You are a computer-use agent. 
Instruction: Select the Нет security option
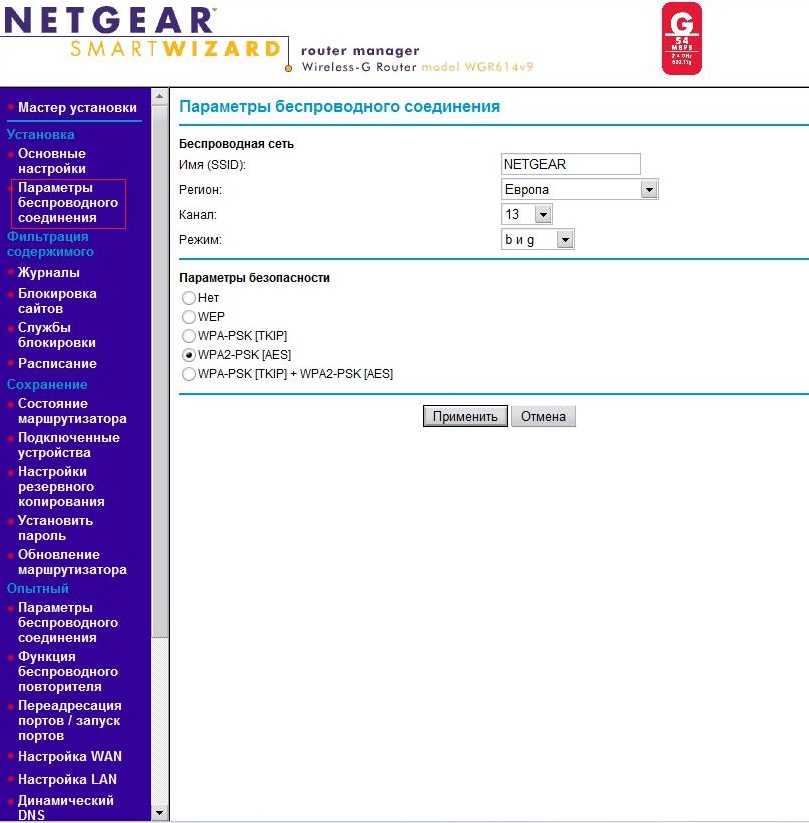pyautogui.click(x=189, y=298)
